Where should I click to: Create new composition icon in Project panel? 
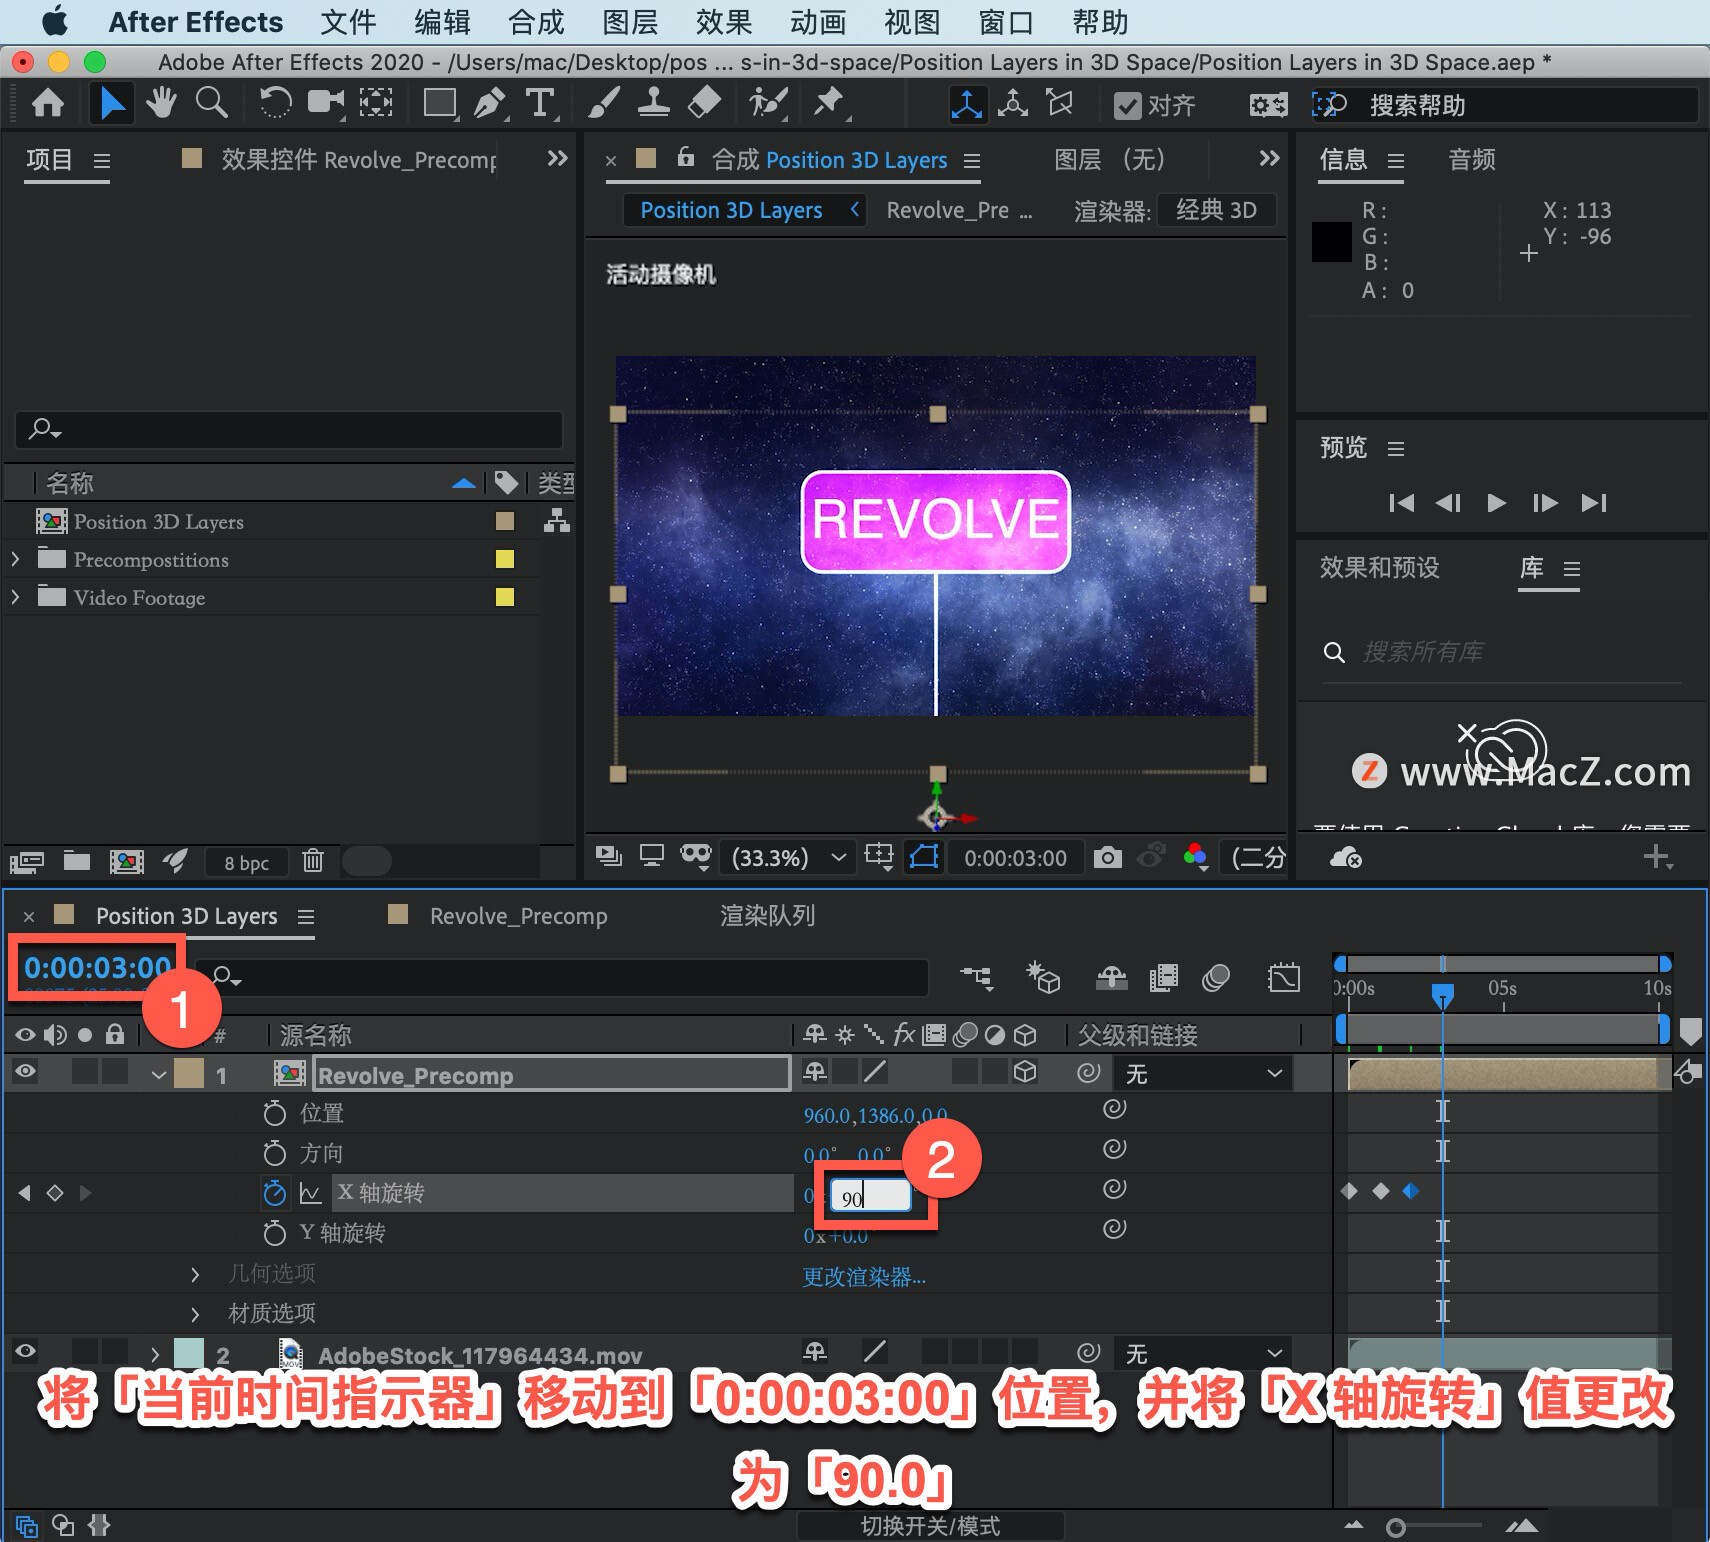(126, 861)
